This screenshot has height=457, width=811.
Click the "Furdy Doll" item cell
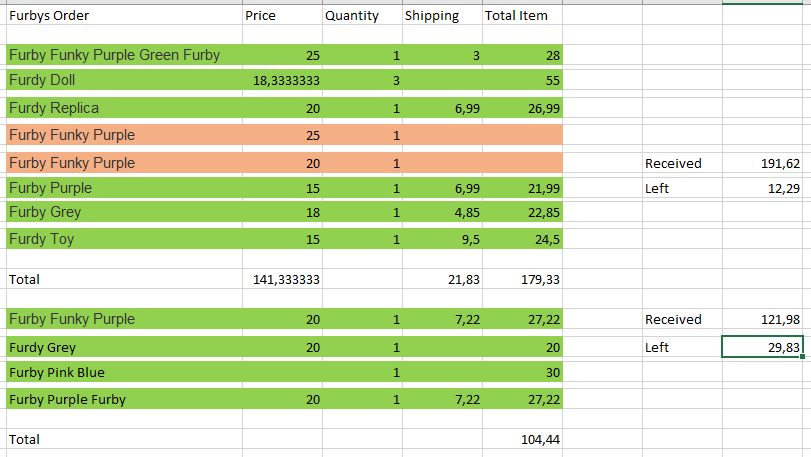click(42, 80)
